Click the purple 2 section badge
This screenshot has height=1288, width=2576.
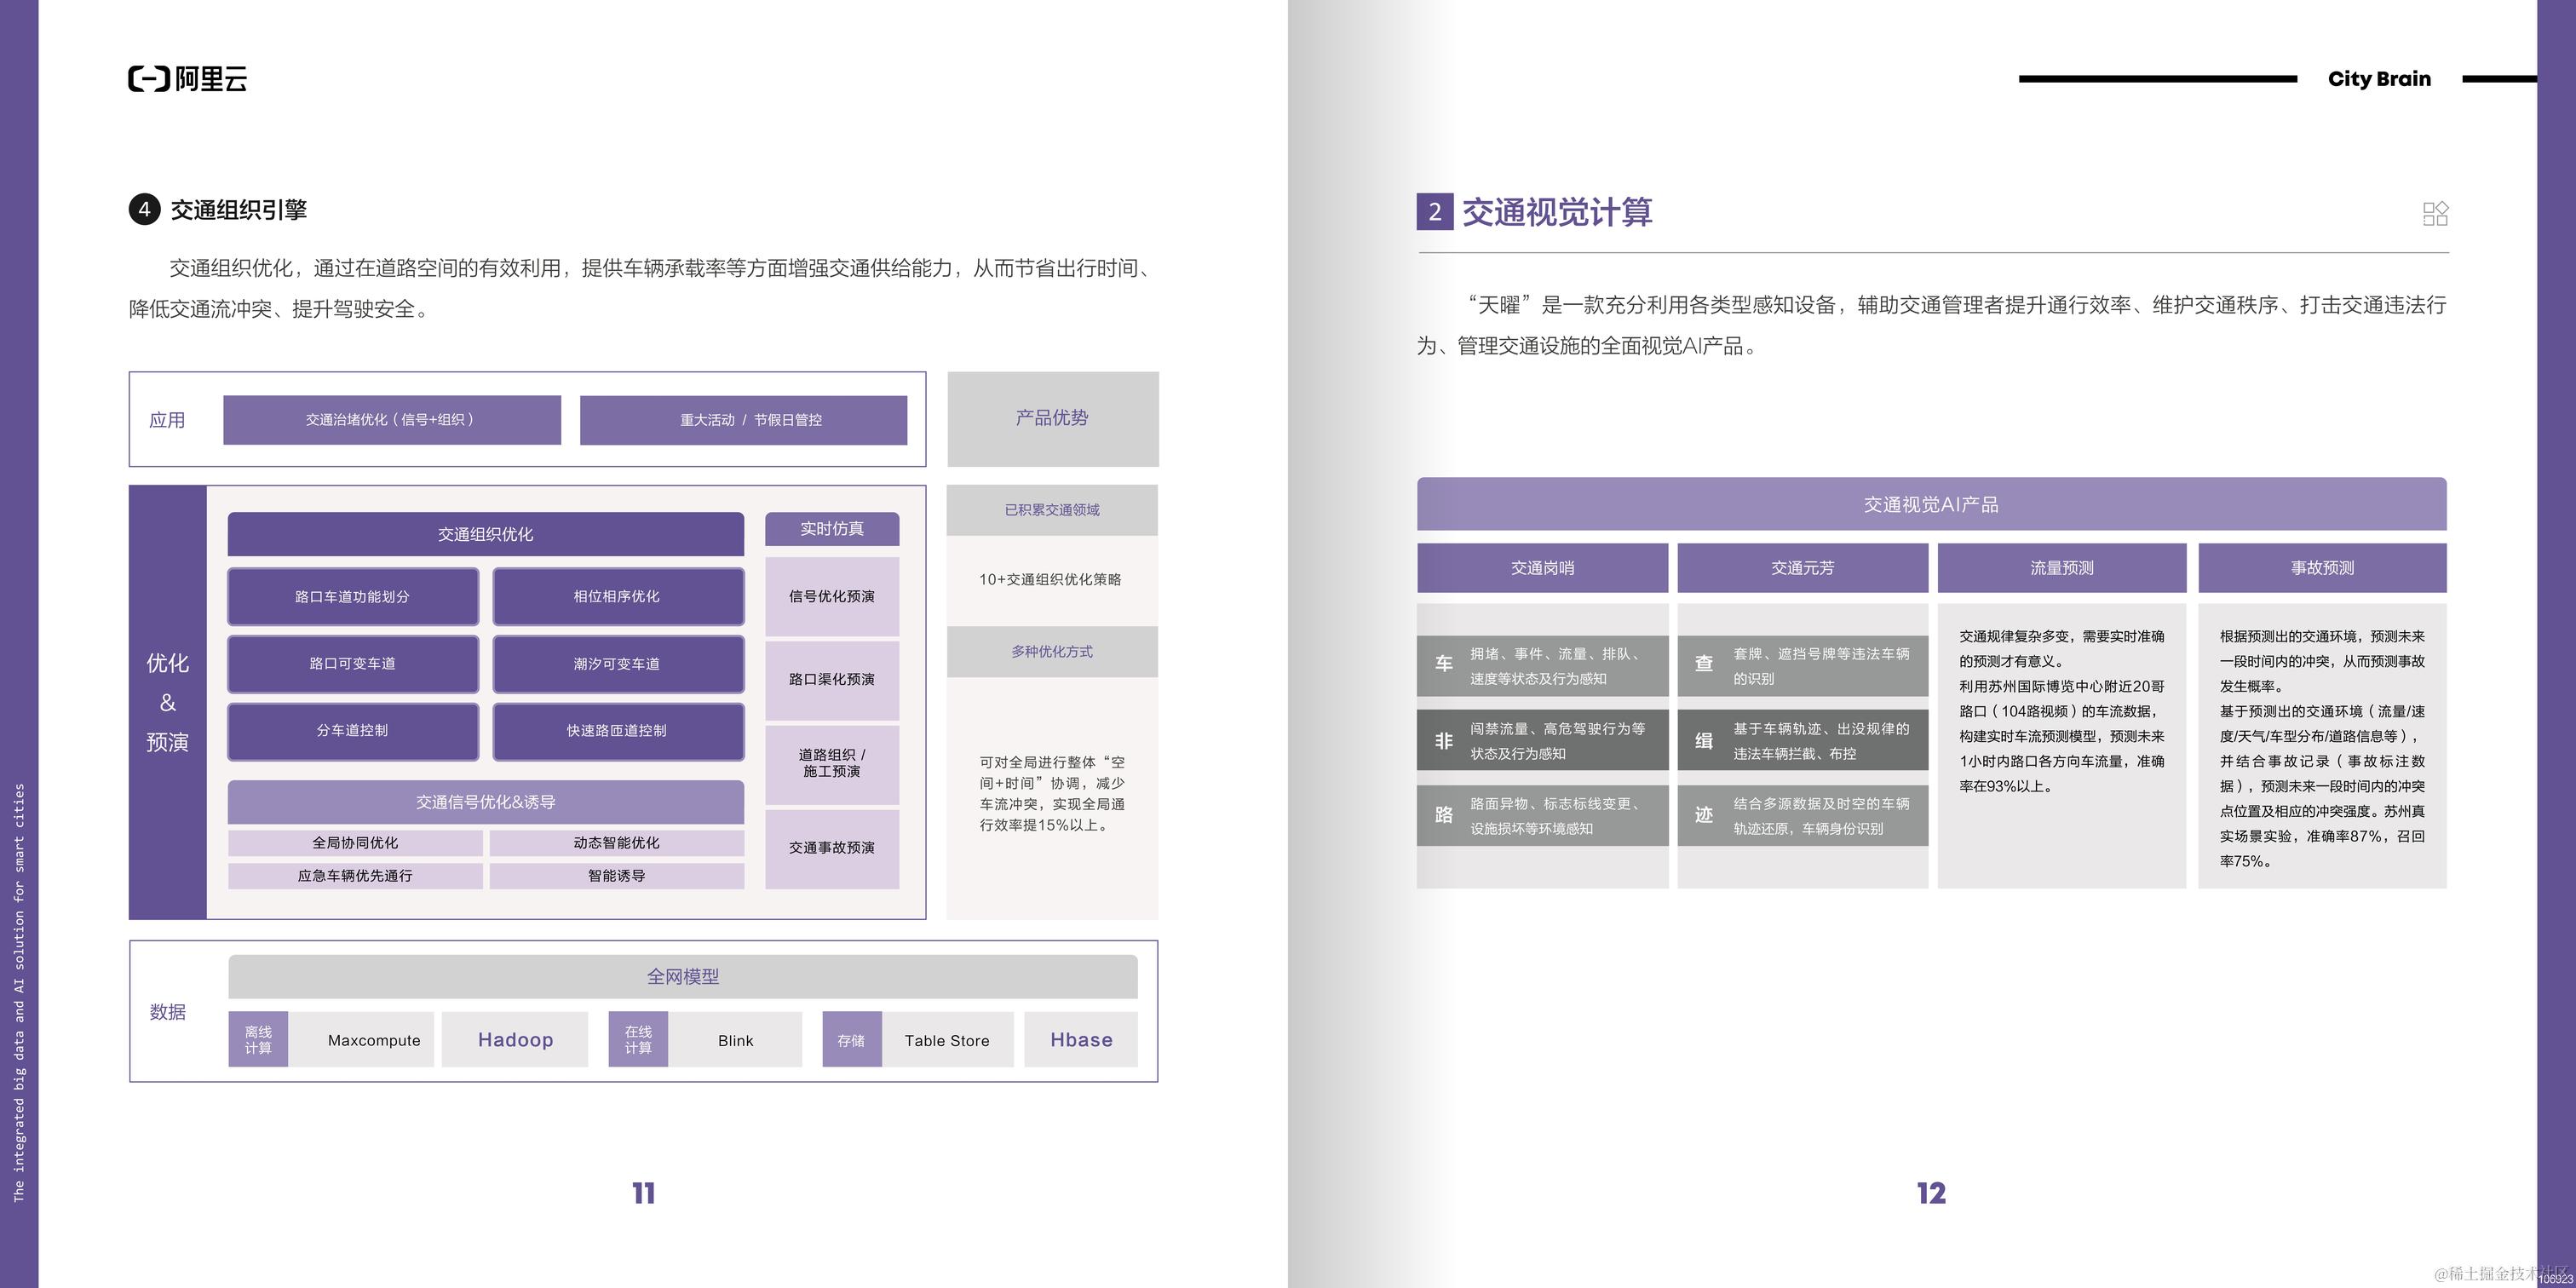(1434, 211)
